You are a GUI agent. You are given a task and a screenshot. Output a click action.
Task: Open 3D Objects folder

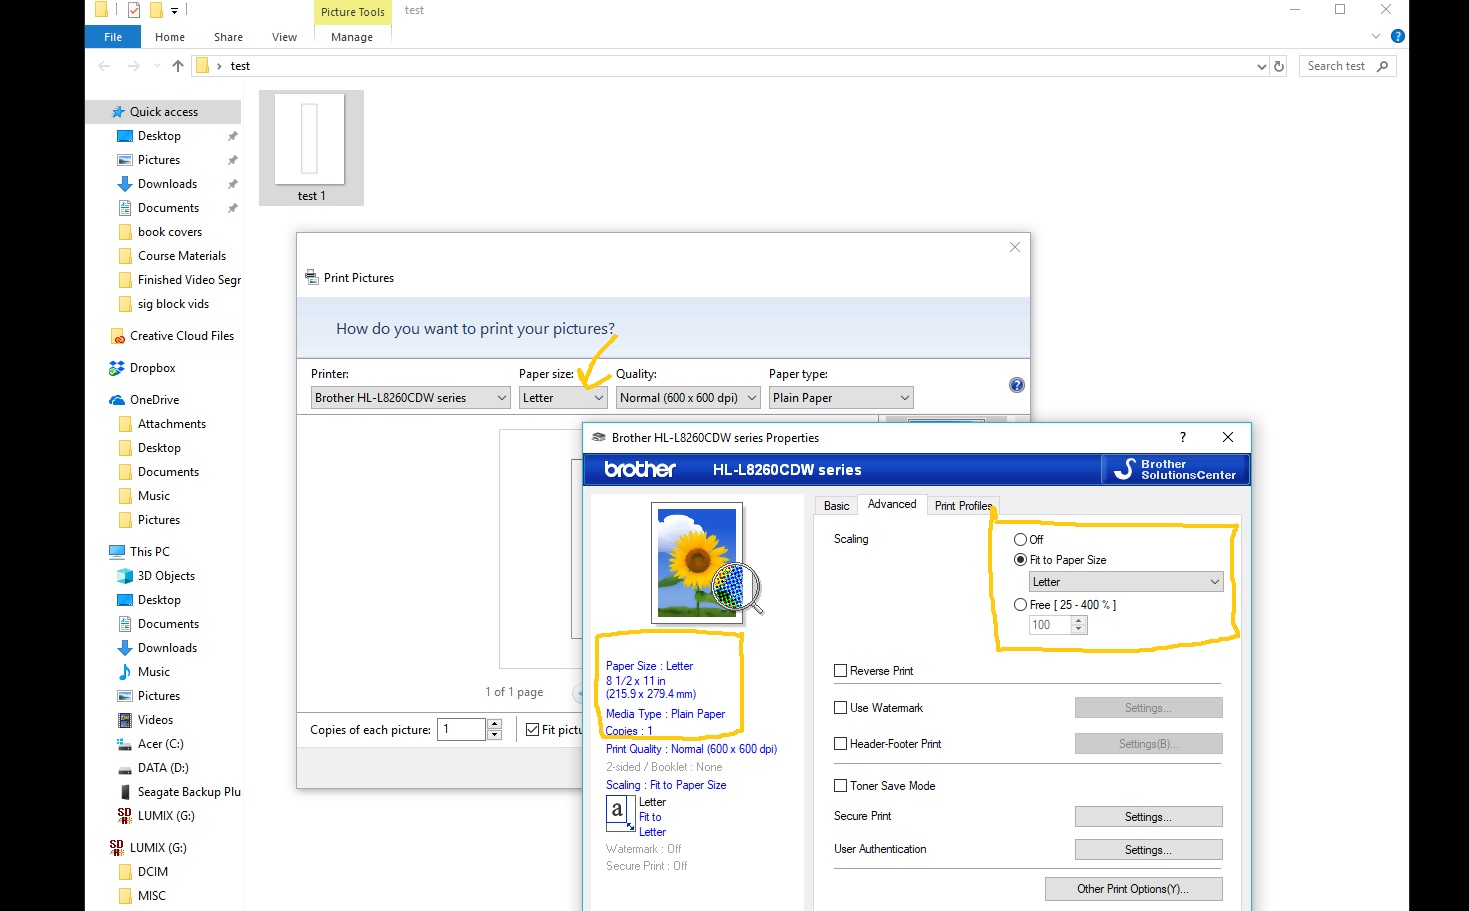166,576
